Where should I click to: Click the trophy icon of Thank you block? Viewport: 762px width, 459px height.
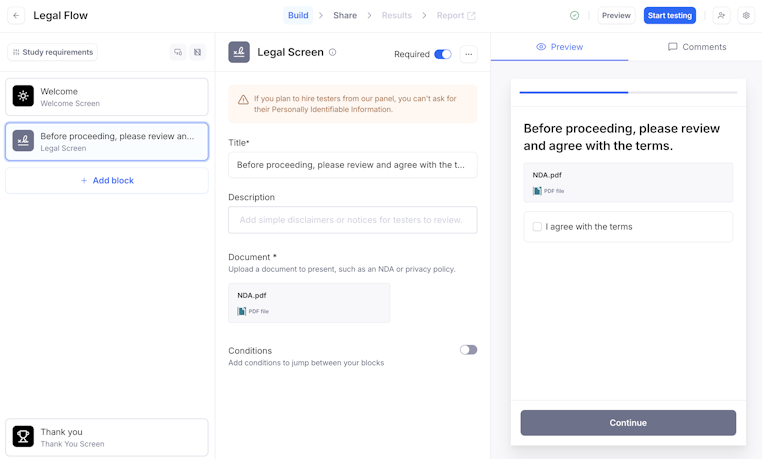click(x=23, y=437)
